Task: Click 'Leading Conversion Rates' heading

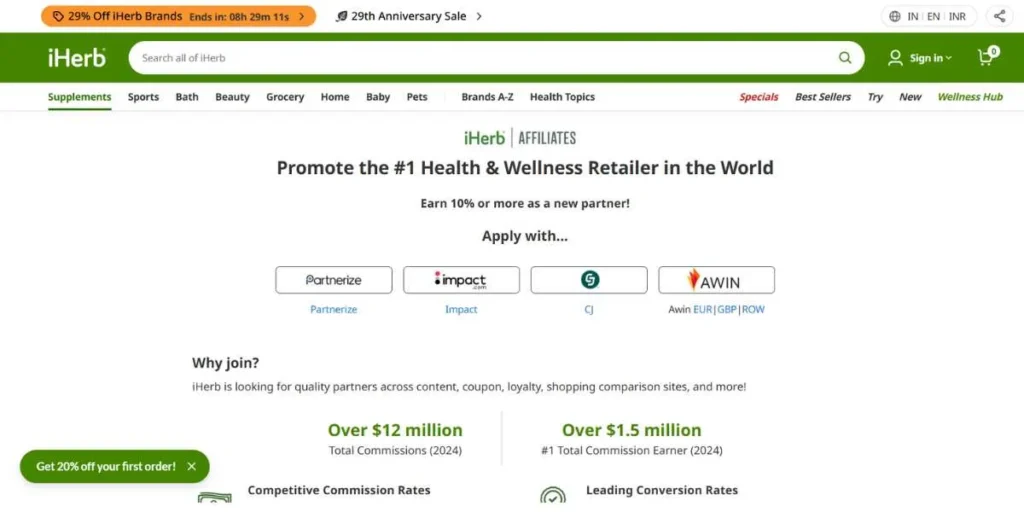Action: [662, 490]
